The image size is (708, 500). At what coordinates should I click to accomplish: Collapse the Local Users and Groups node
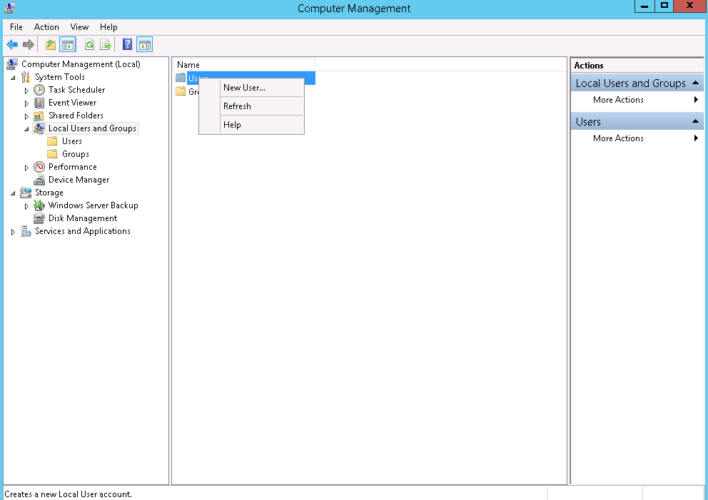(27, 129)
